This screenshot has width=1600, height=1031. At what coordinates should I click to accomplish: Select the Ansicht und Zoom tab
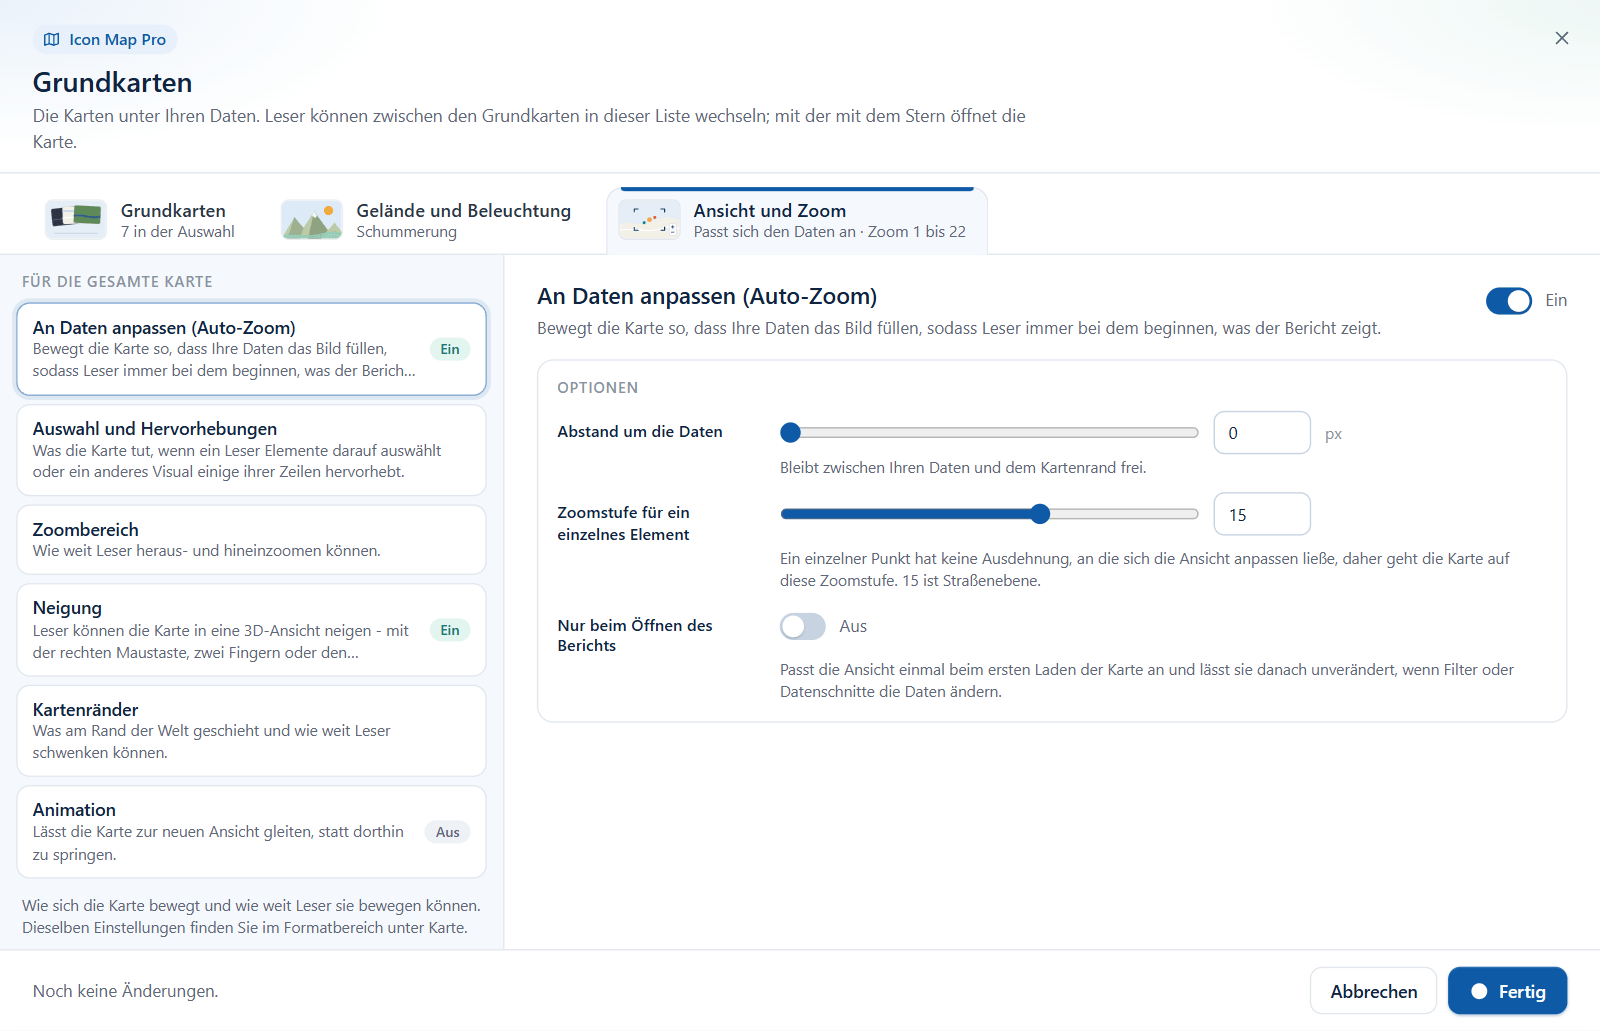797,221
